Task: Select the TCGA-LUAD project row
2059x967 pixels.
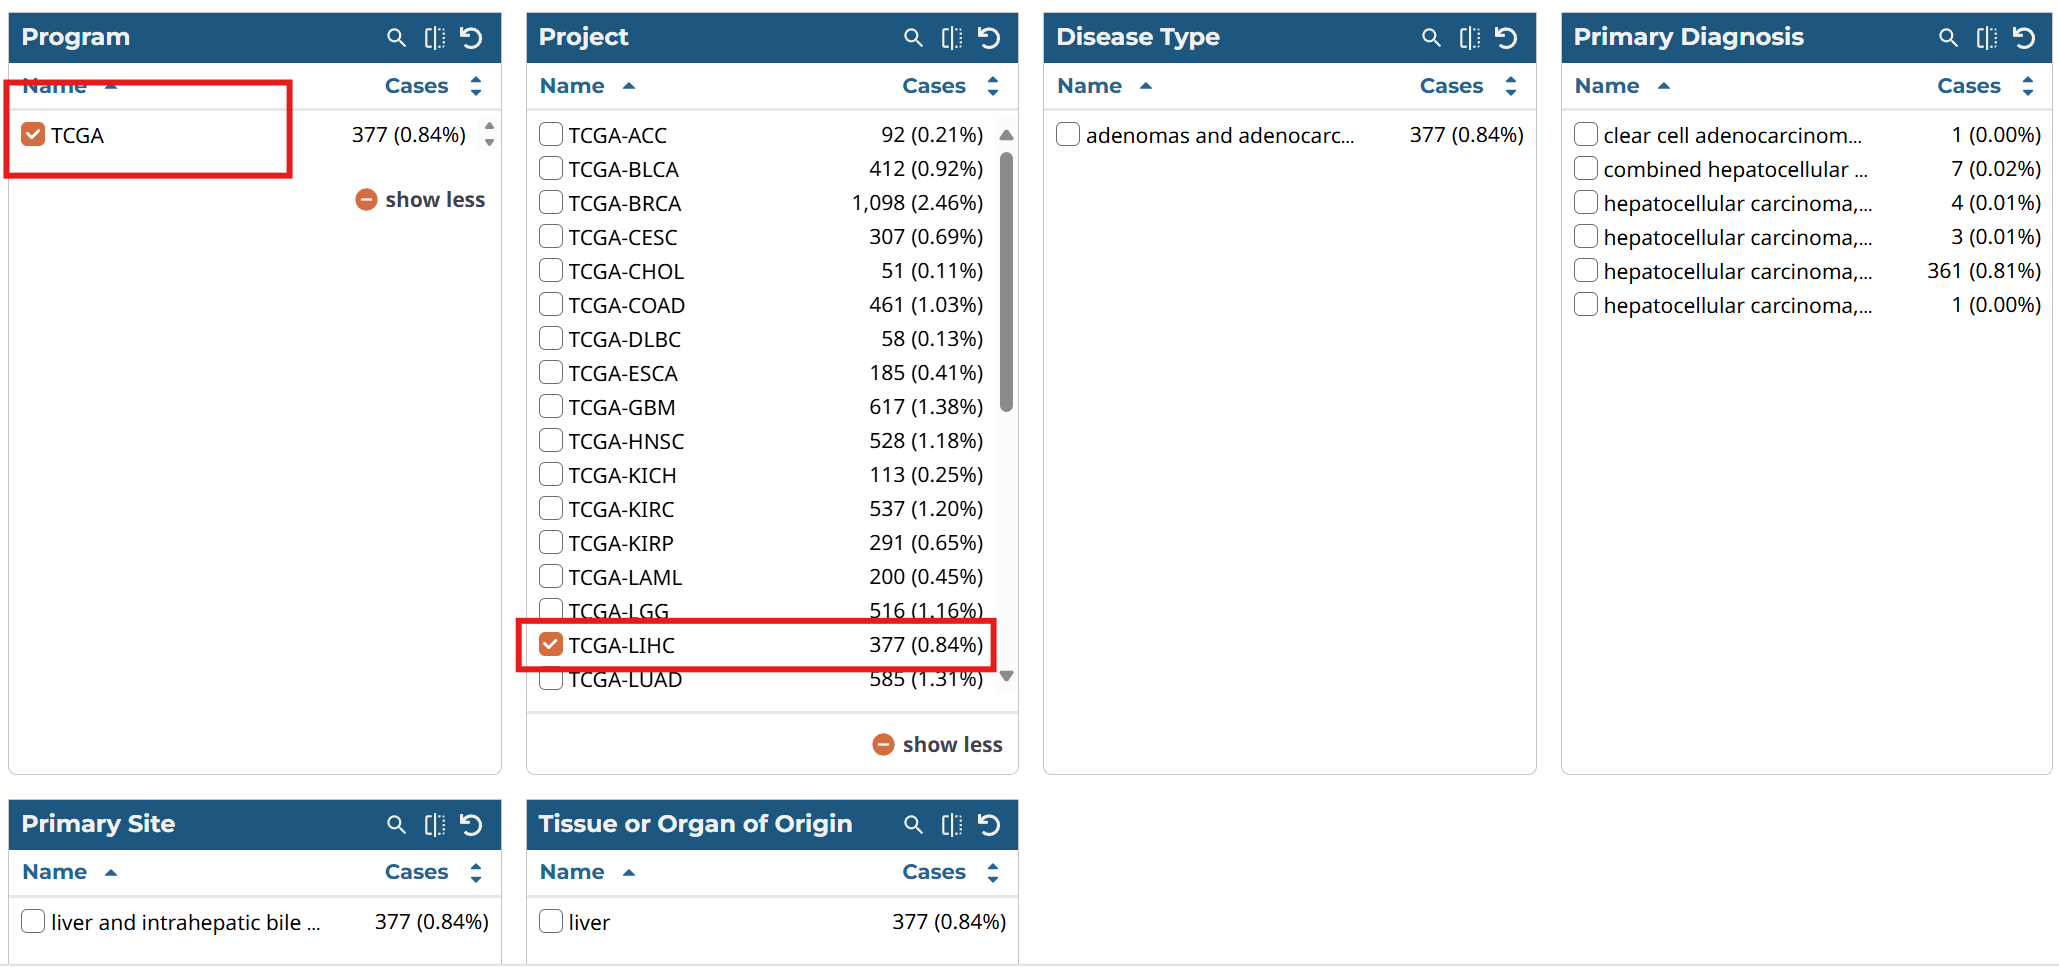Action: (x=761, y=681)
